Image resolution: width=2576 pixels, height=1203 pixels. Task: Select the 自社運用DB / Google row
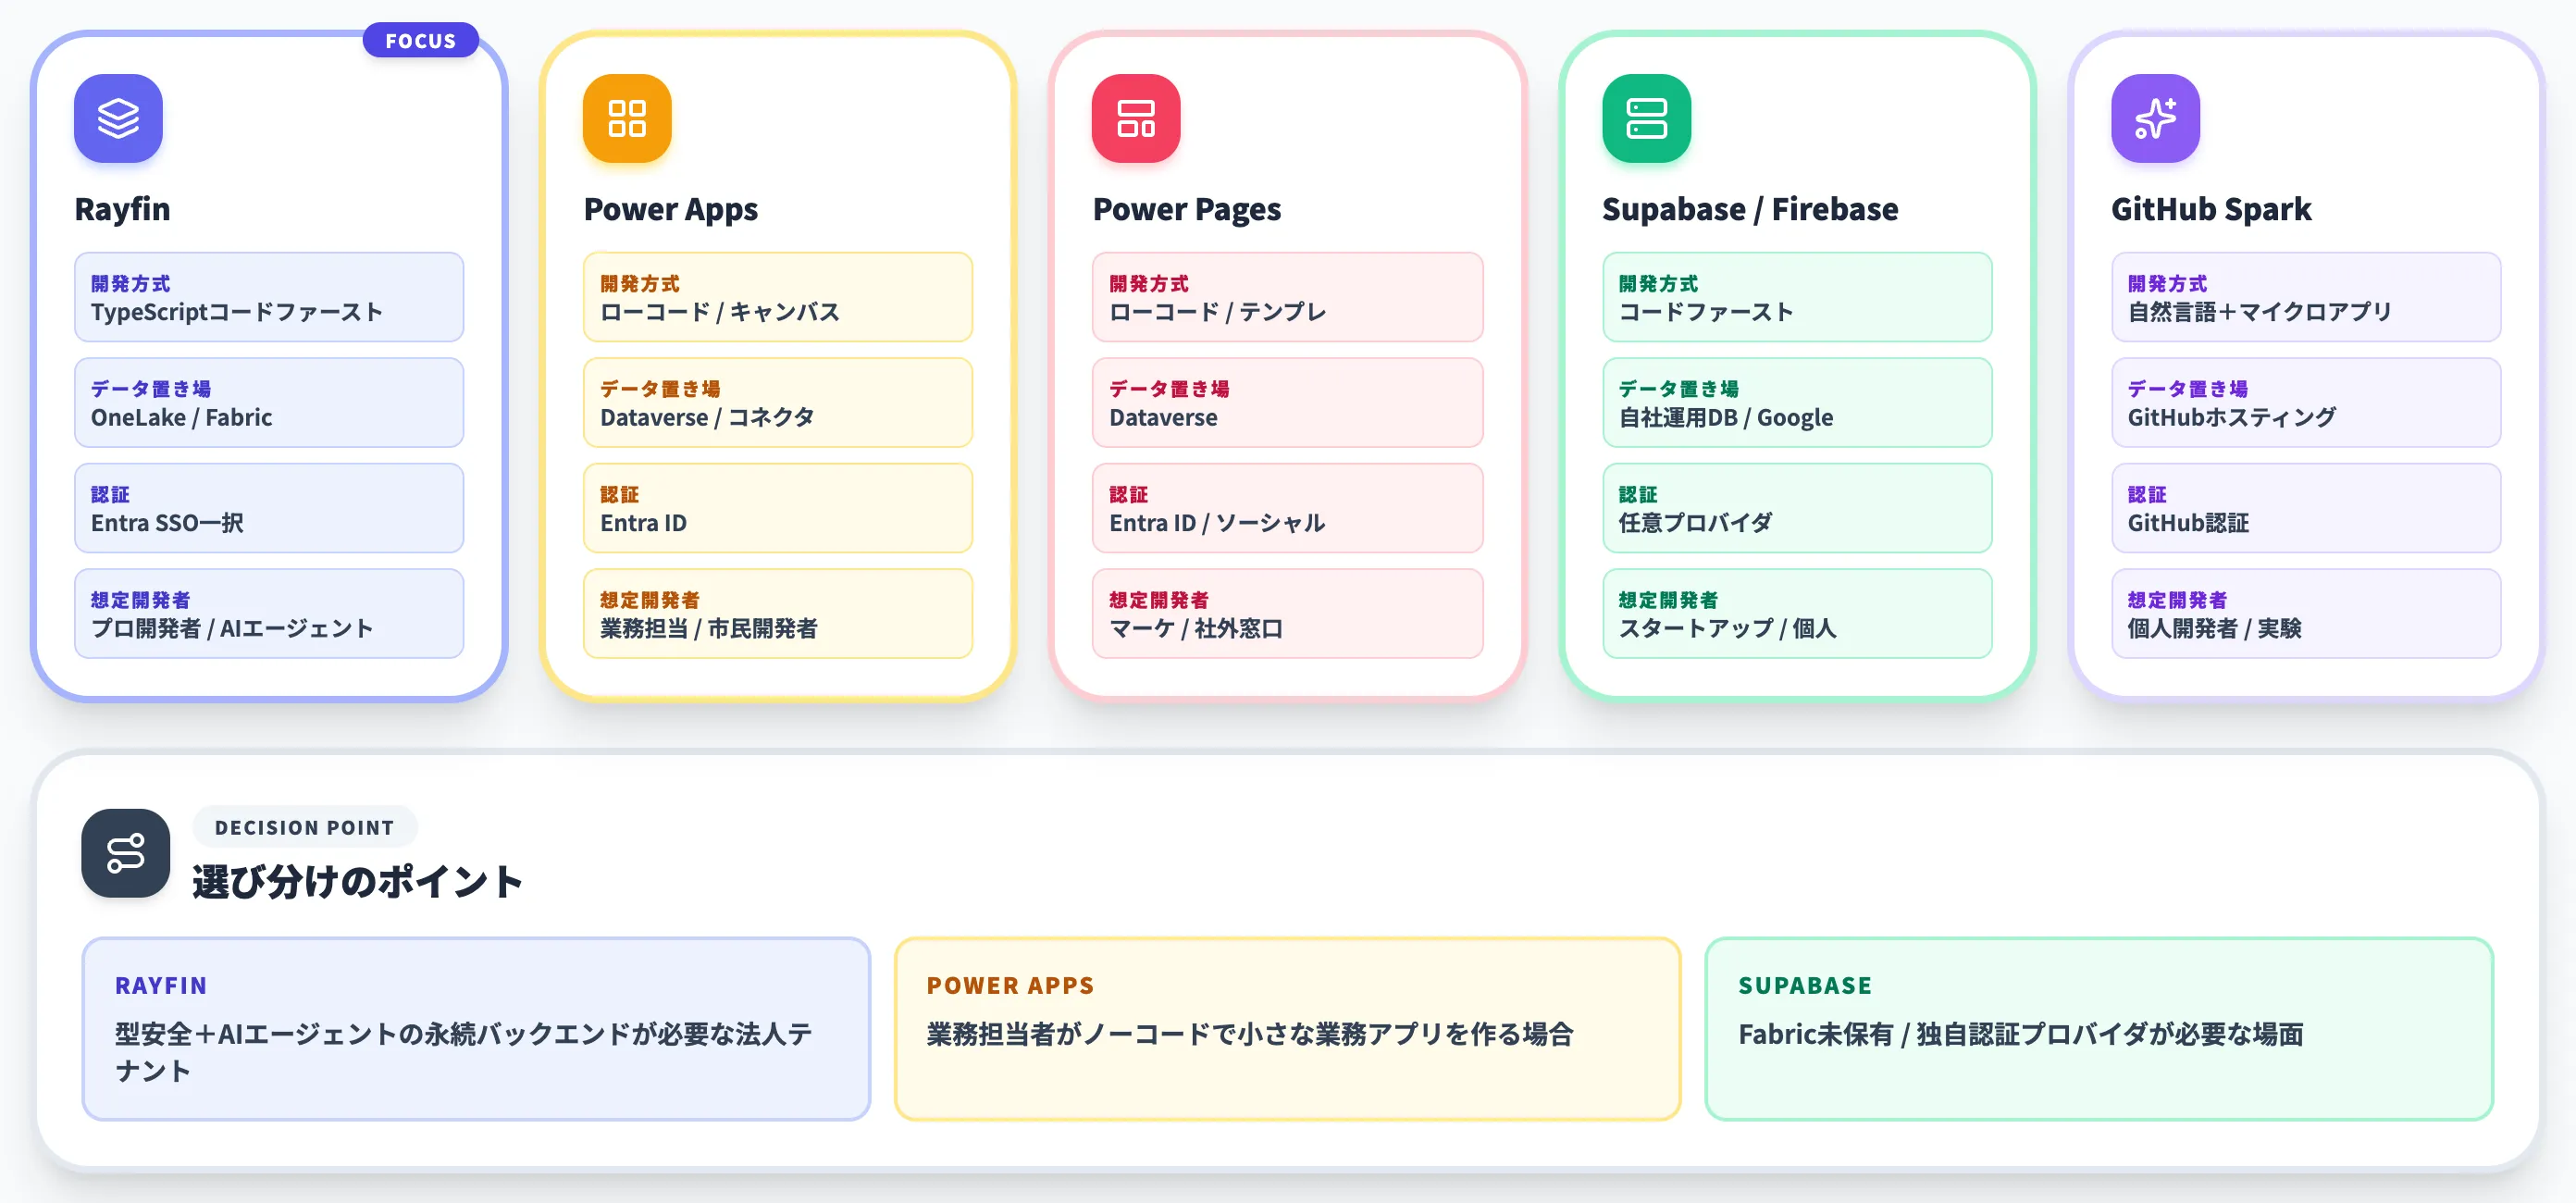[1797, 402]
